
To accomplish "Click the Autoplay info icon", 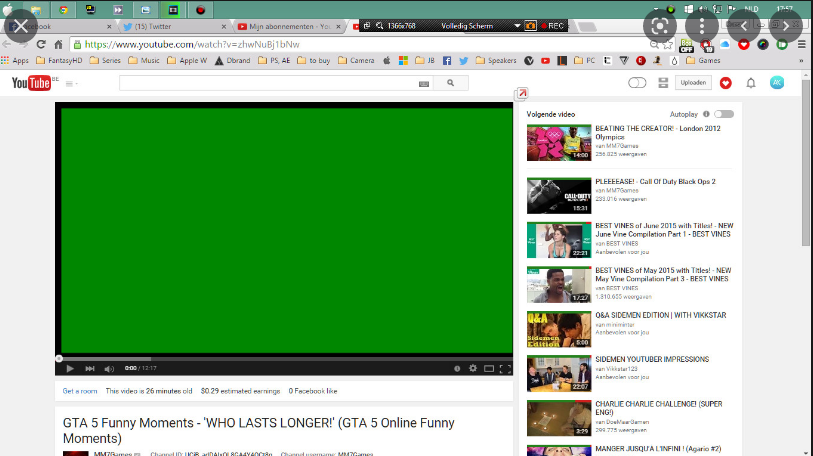I will tap(706, 114).
